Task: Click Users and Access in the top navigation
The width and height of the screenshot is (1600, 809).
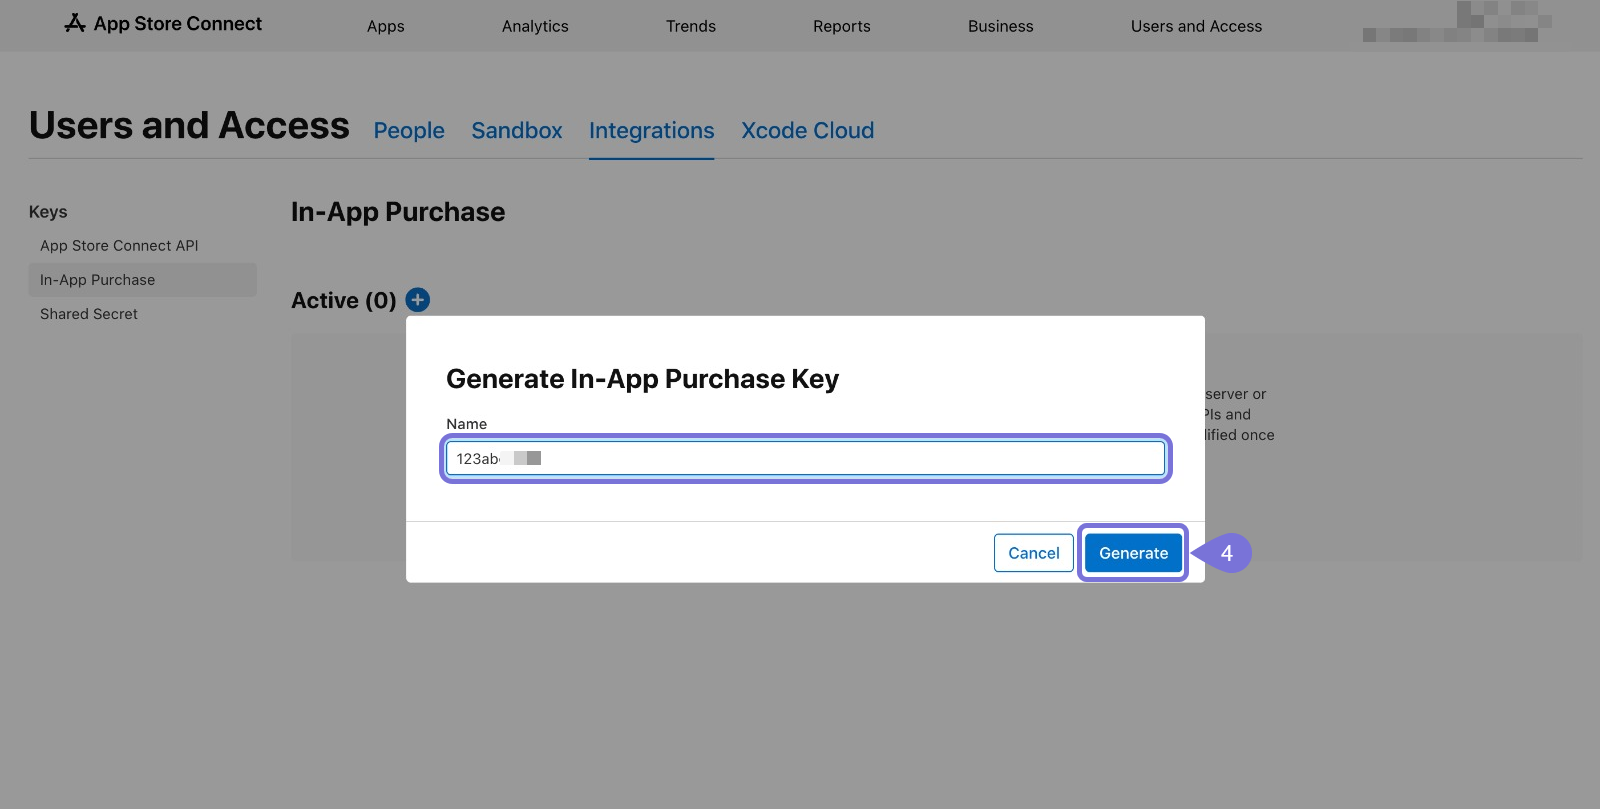Action: [x=1196, y=26]
